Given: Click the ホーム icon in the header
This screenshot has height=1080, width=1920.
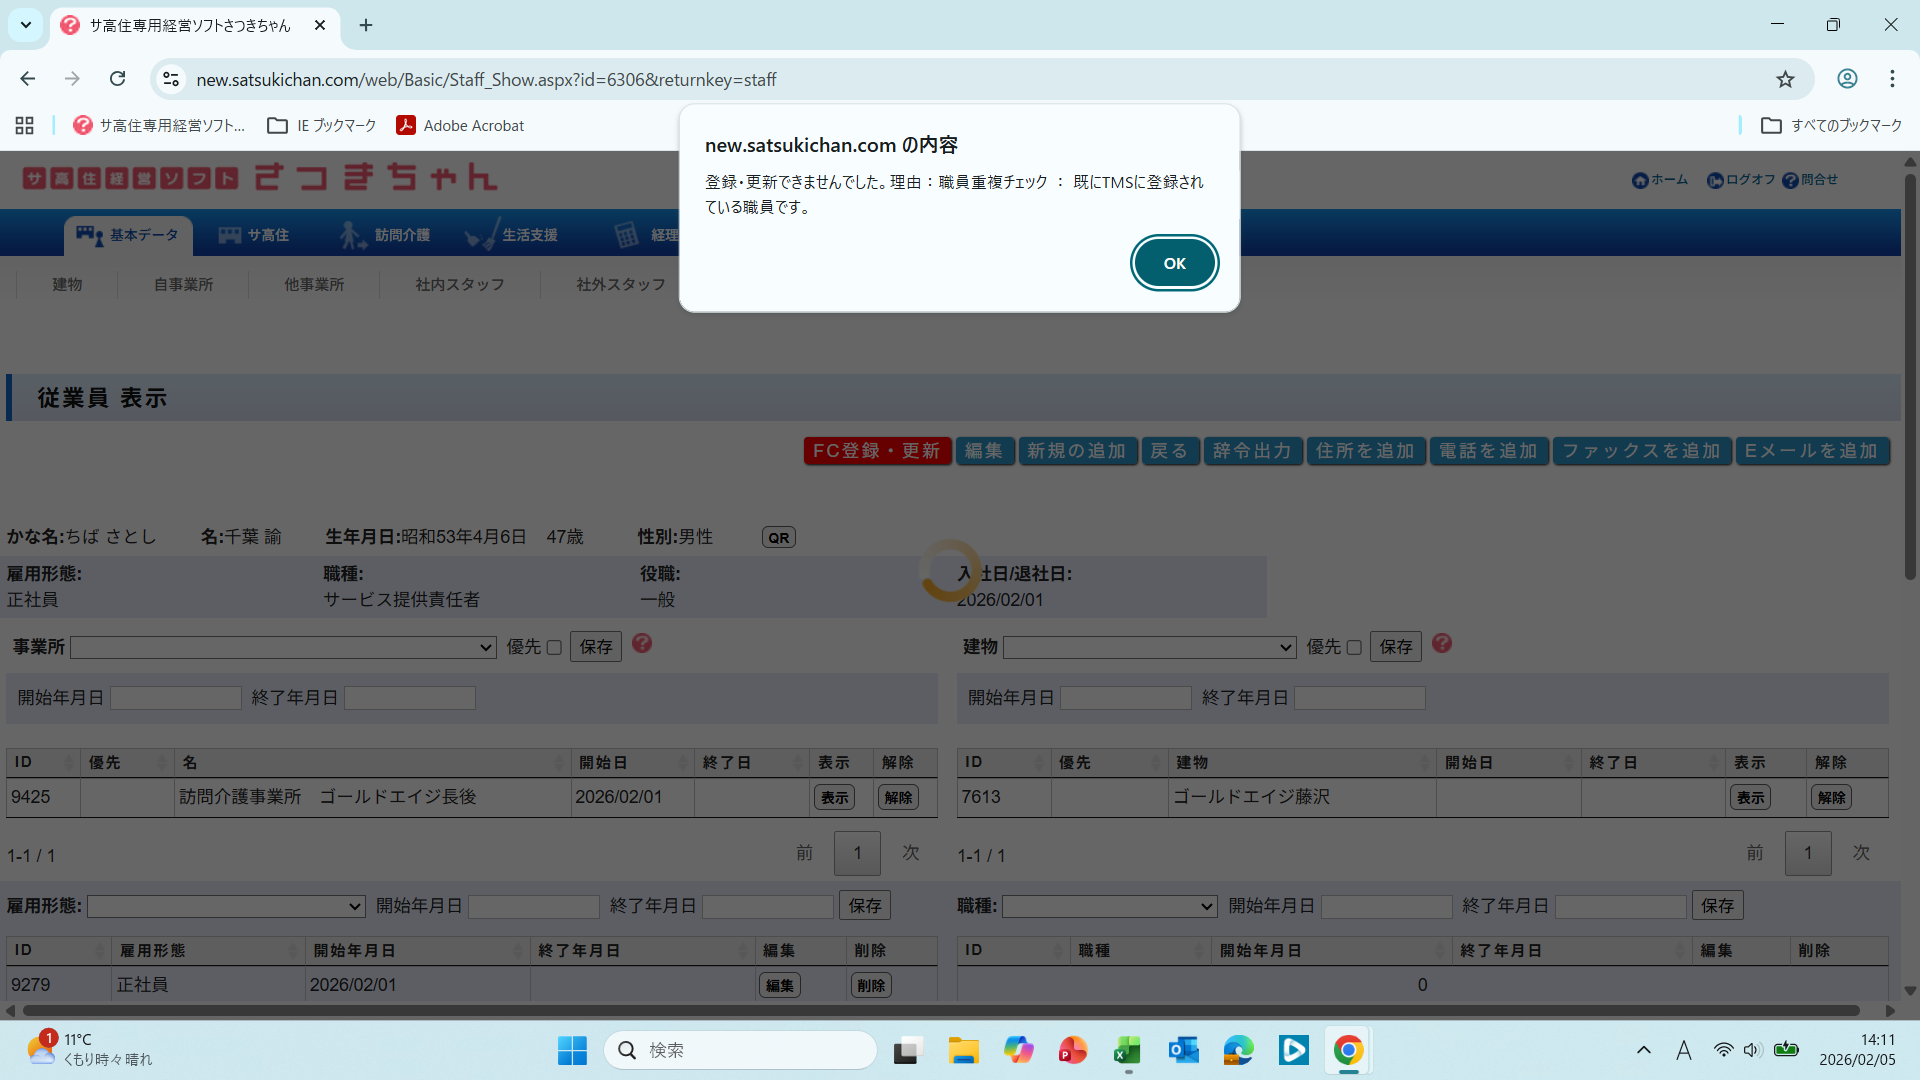Looking at the screenshot, I should point(1640,181).
